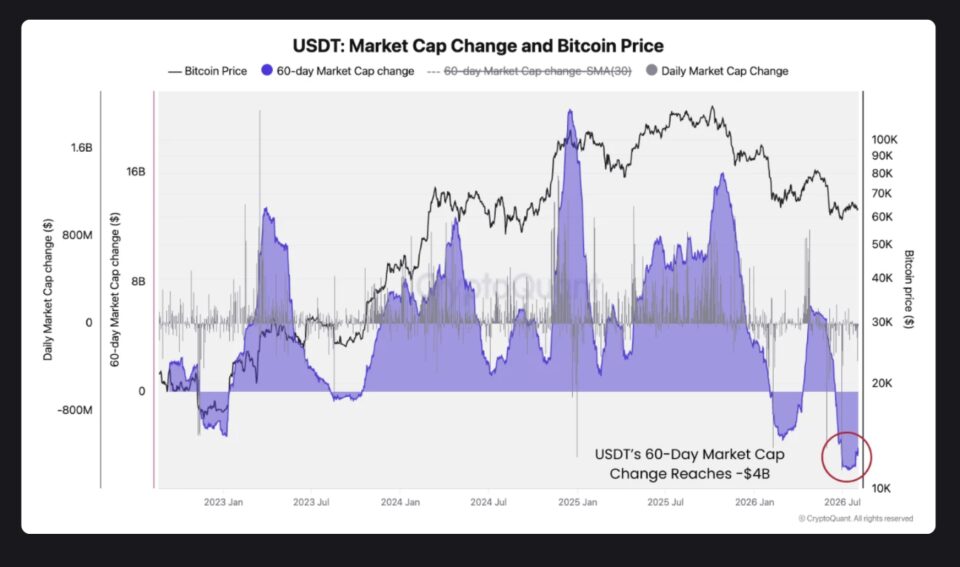Click the purple 60-day Market Cap legend dot
Viewport: 960px width, 567px height.
click(266, 70)
